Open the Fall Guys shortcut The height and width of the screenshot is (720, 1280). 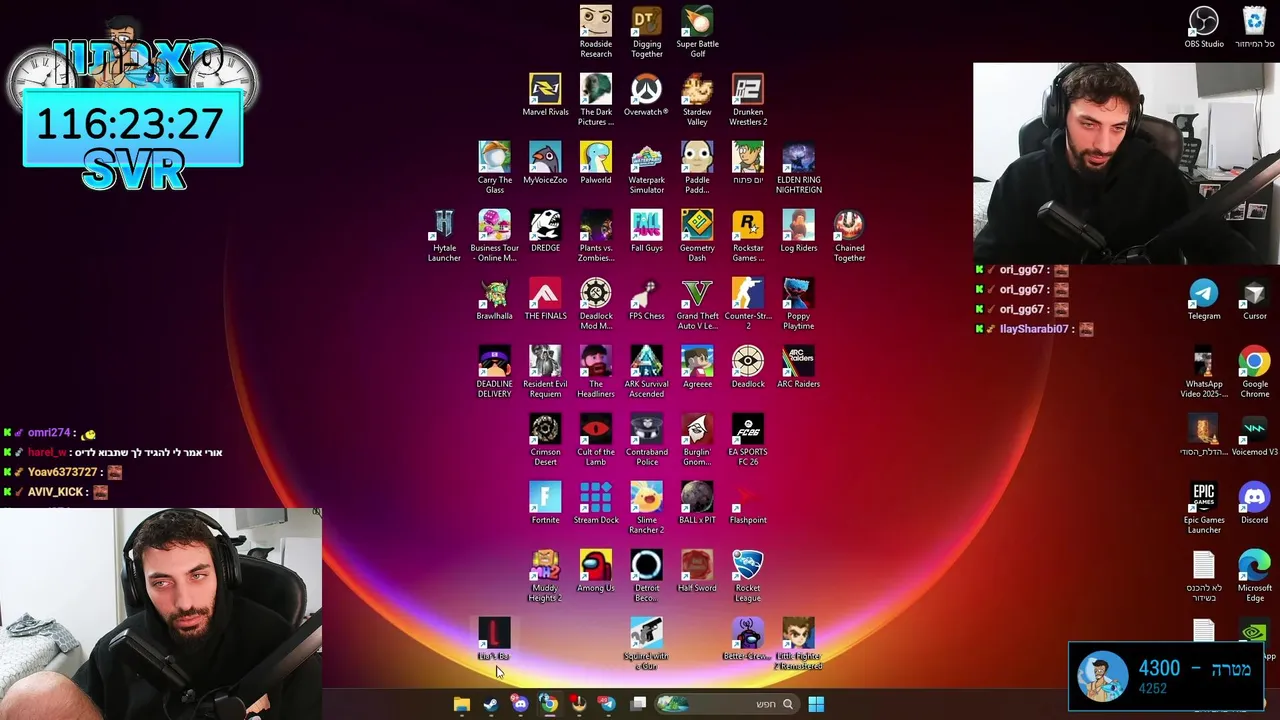[x=647, y=231]
